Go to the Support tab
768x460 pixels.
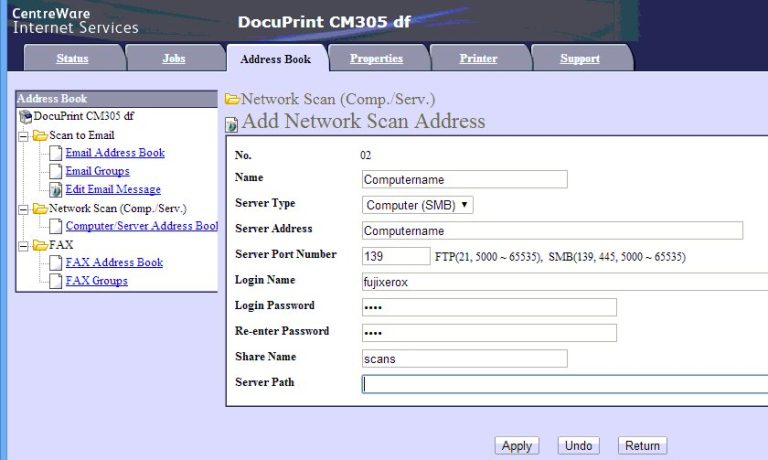click(580, 59)
